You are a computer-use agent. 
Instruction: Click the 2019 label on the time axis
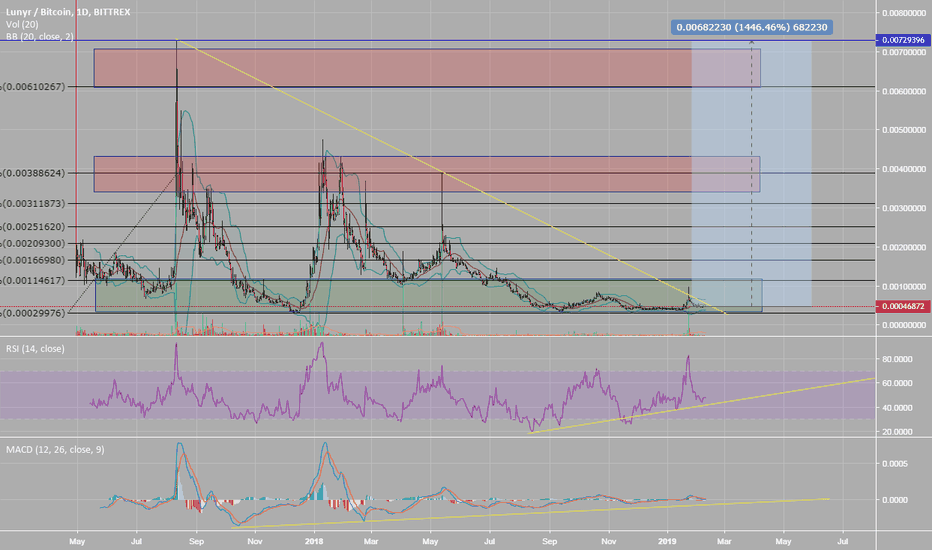[667, 541]
